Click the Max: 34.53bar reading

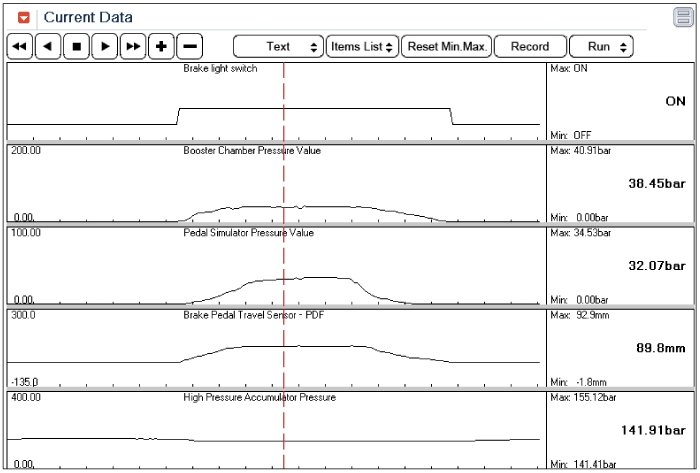(580, 233)
